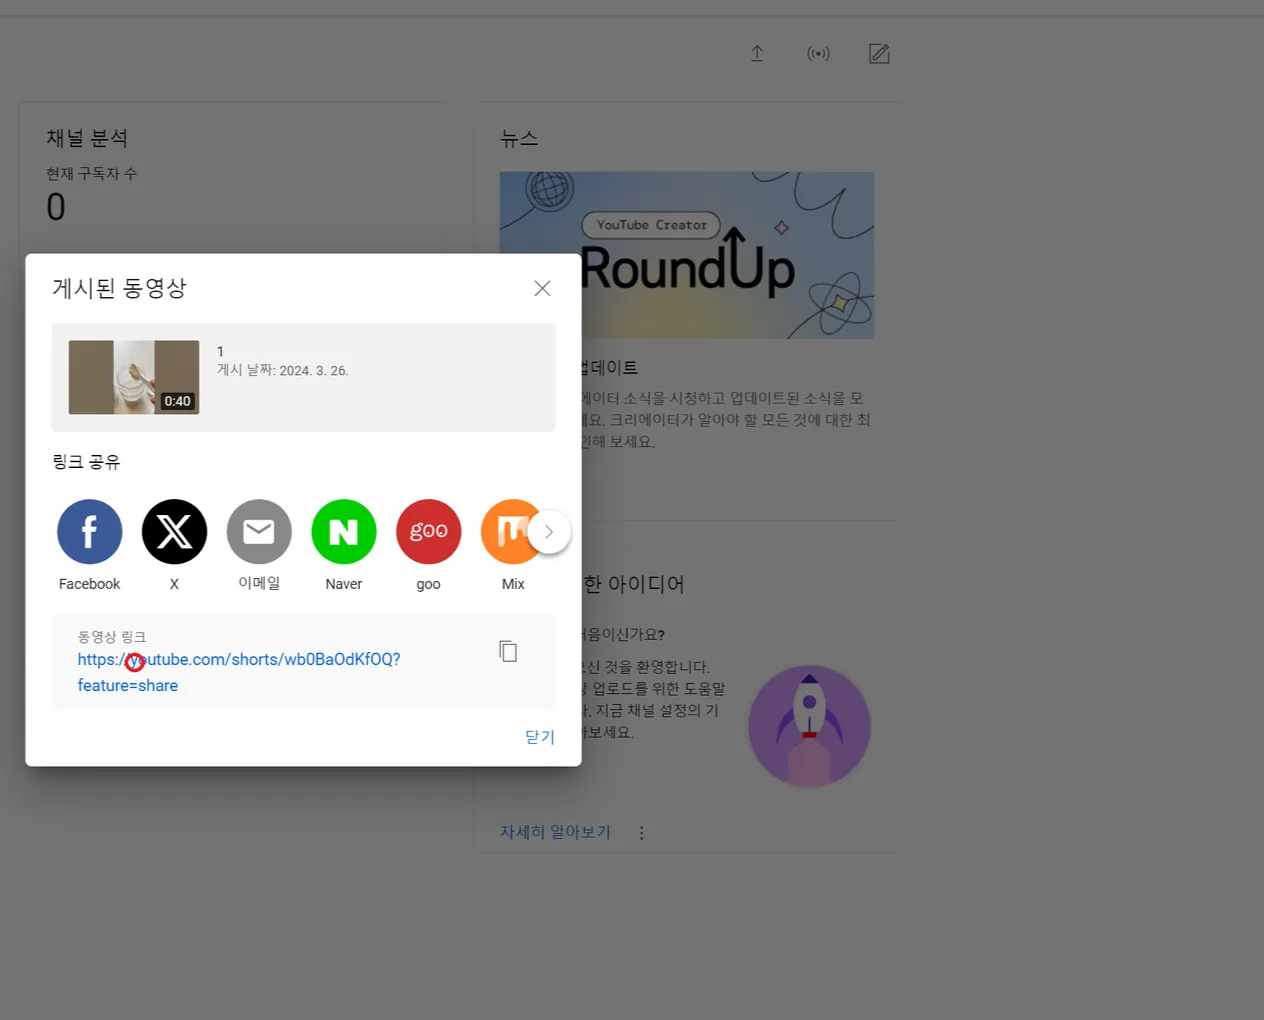The width and height of the screenshot is (1264, 1020).
Task: Share the video on Facebook
Action: click(x=89, y=531)
